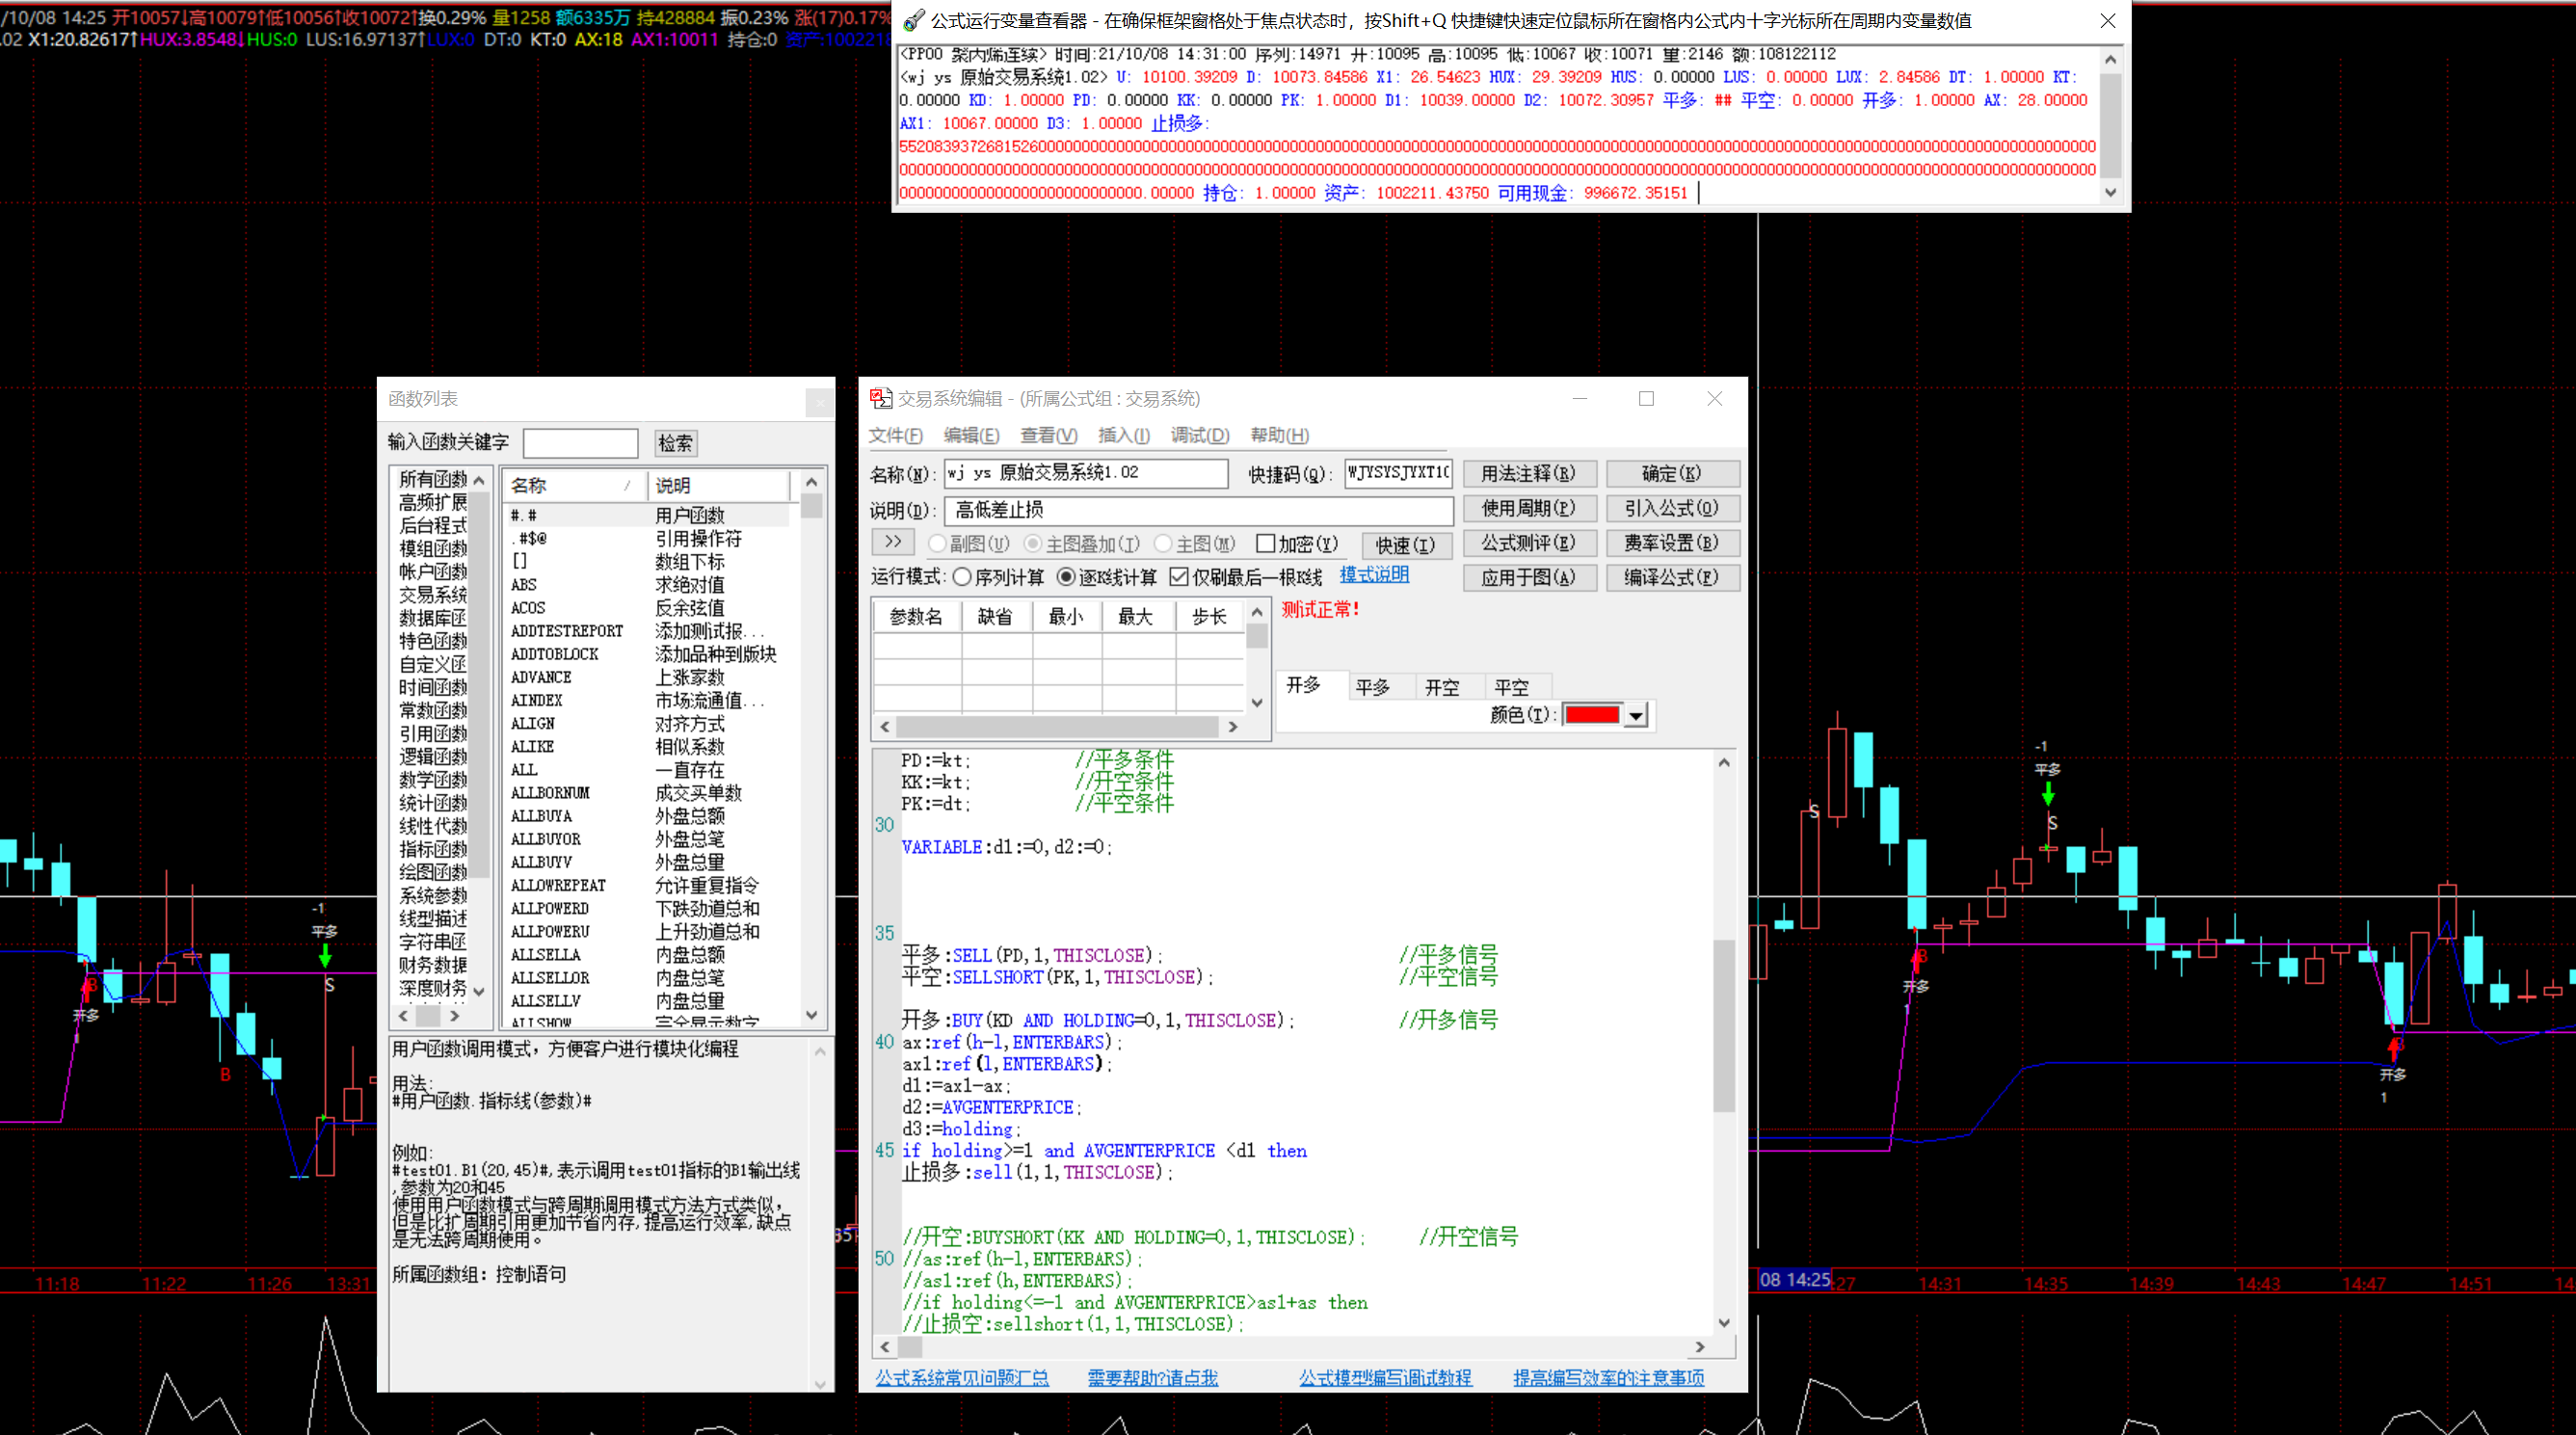Open the 帮助(H) menu

click(1279, 435)
